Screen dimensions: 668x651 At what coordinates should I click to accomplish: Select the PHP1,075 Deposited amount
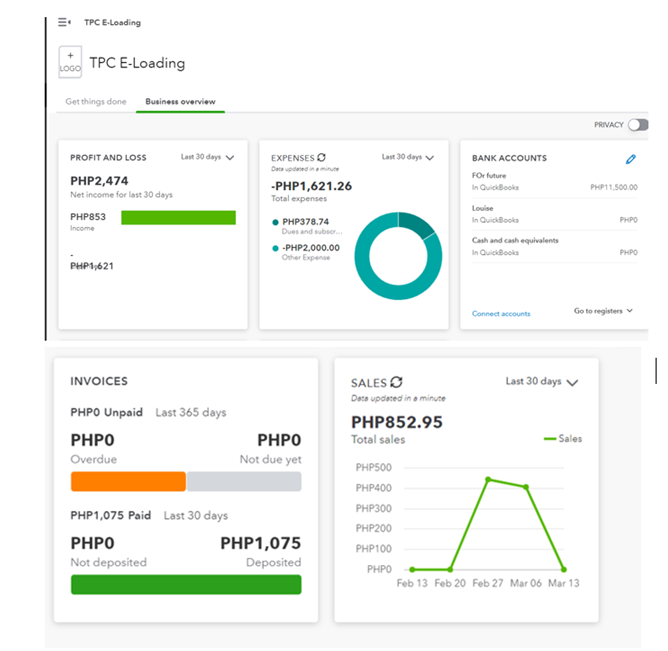coord(261,543)
